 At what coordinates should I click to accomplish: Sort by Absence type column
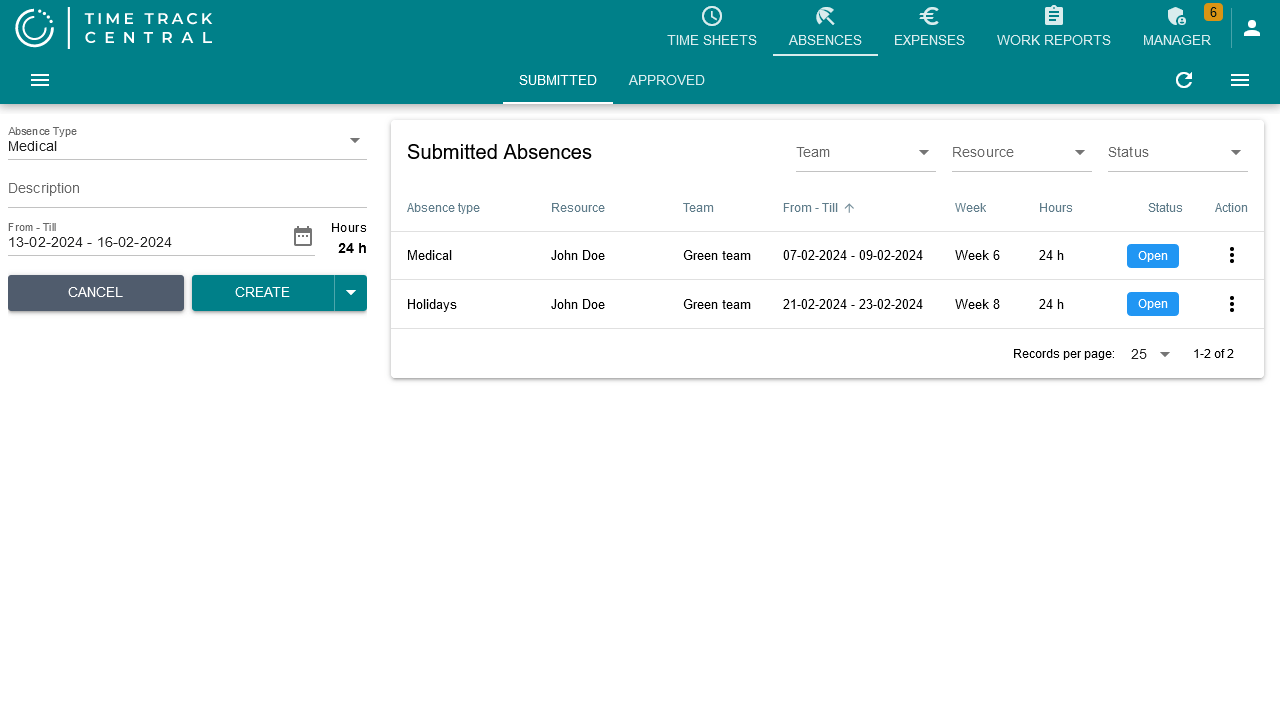click(x=443, y=208)
